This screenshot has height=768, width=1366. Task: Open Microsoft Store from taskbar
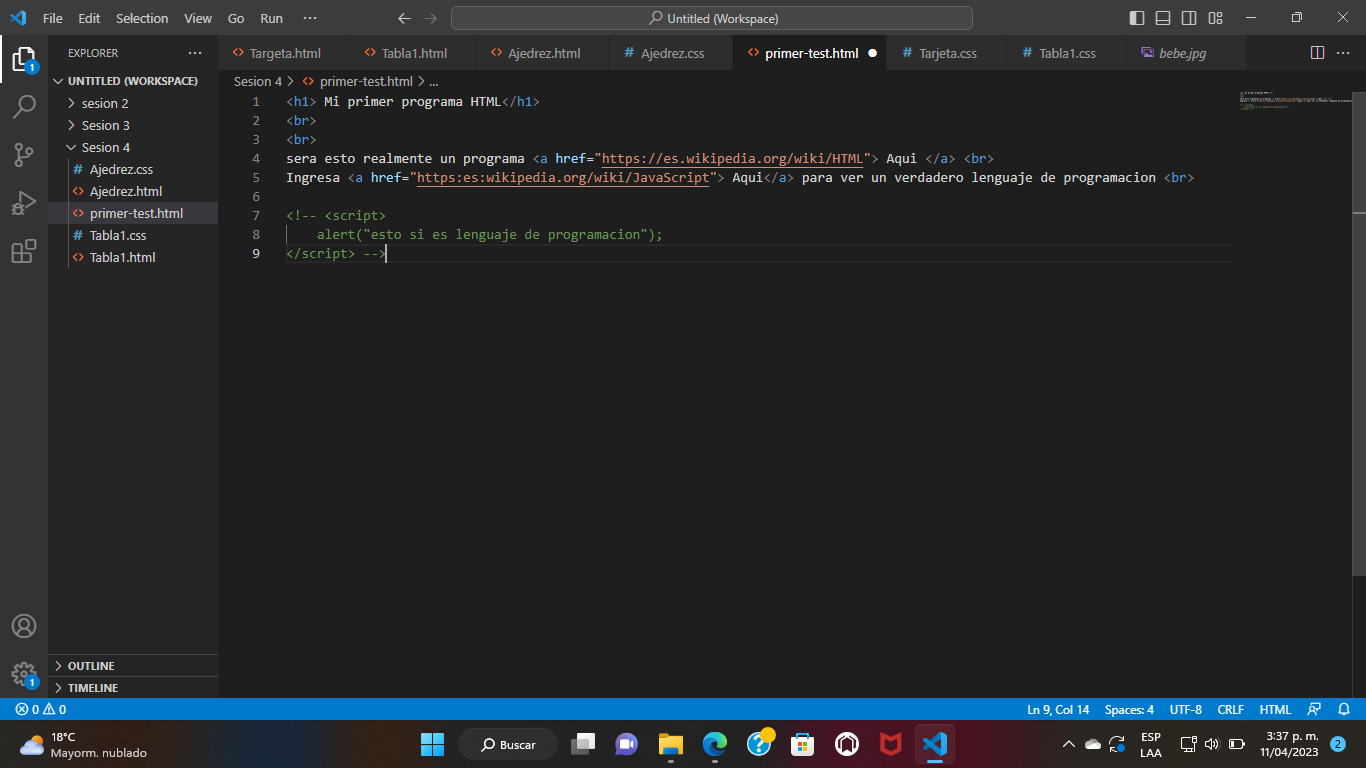pyautogui.click(x=803, y=744)
